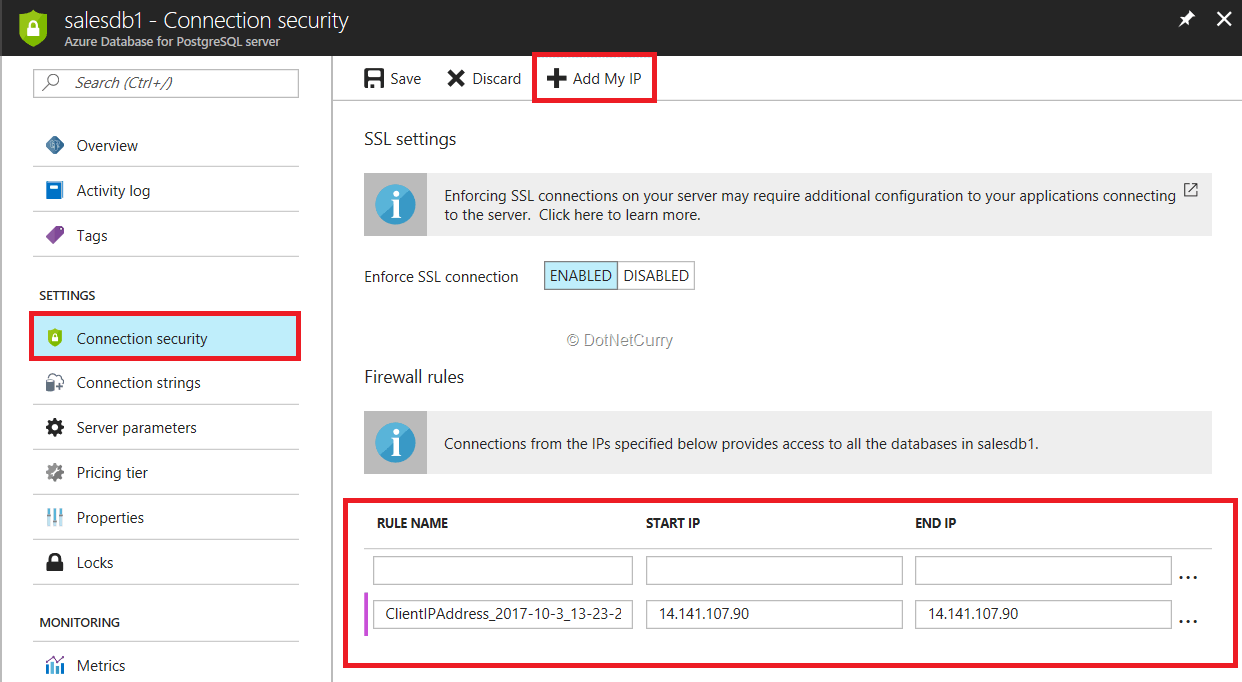This screenshot has height=682, width=1242.
Task: Click the magnifier icon in search box
Action: click(51, 83)
